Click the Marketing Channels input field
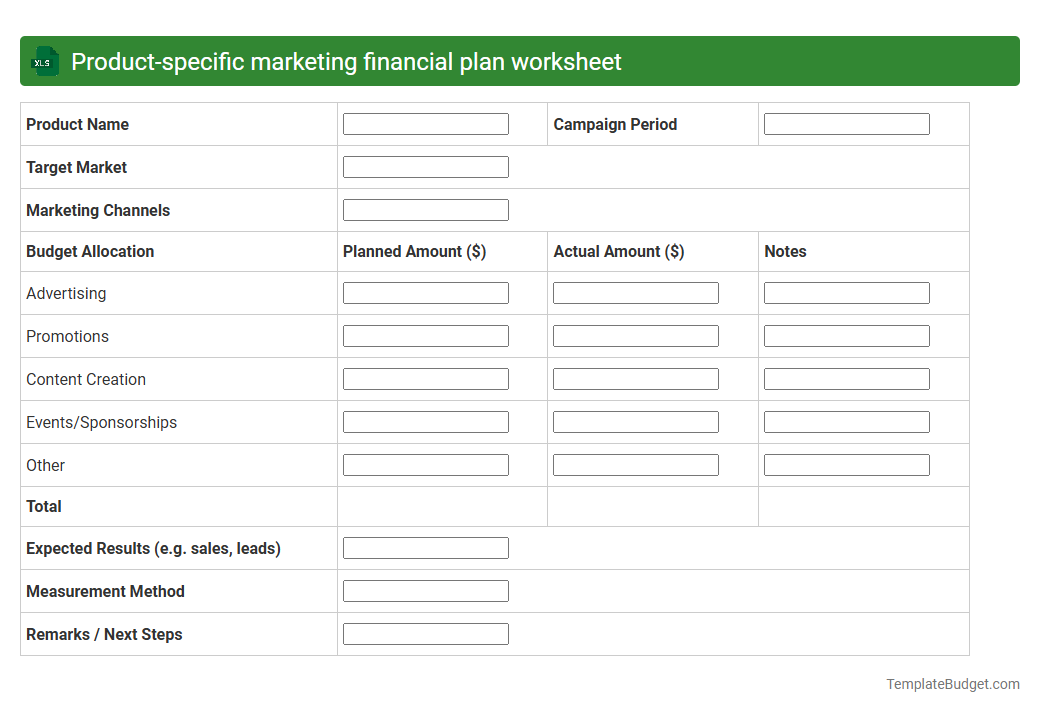The height and width of the screenshot is (713, 1040). click(x=425, y=209)
